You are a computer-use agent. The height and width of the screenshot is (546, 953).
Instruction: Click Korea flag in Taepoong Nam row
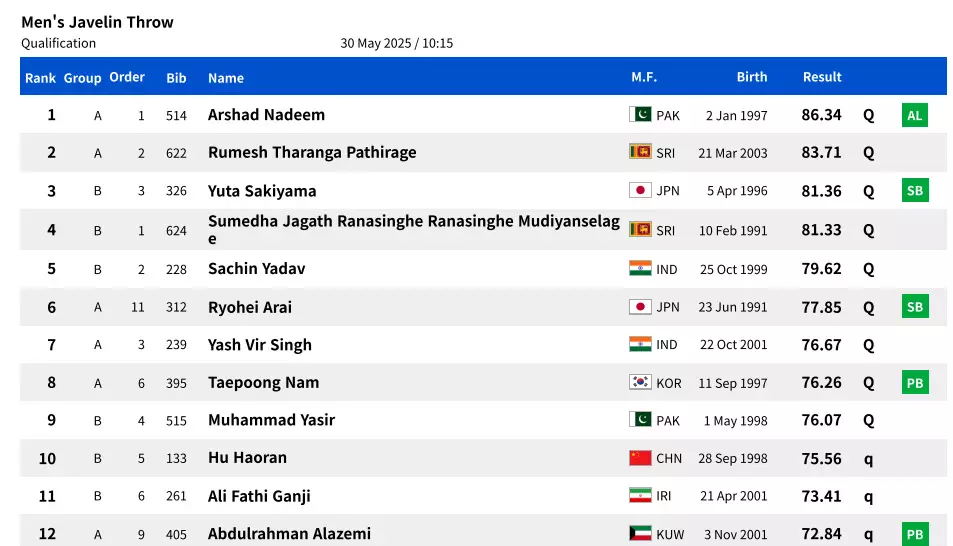[640, 382]
